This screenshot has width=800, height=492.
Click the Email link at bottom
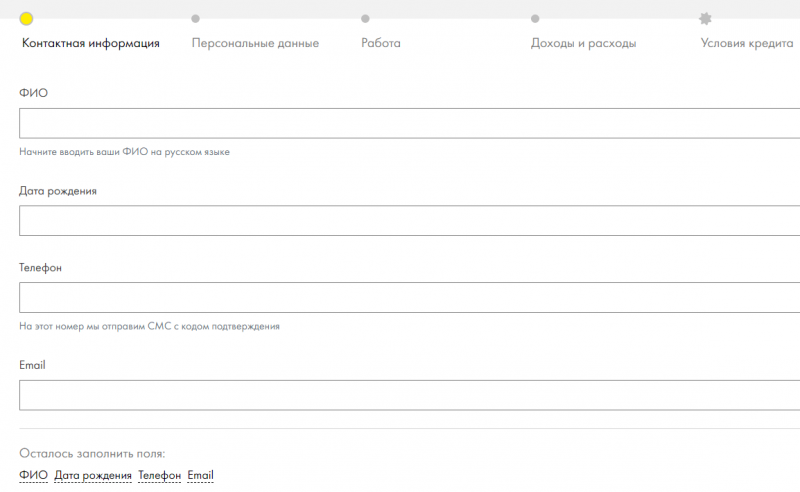[201, 475]
